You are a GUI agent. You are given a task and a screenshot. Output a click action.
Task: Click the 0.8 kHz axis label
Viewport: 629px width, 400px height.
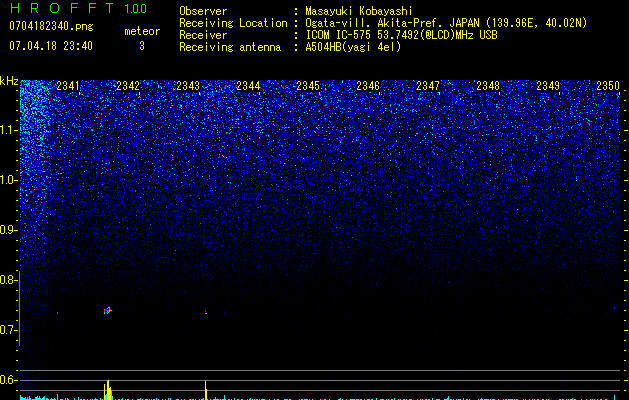click(x=9, y=280)
